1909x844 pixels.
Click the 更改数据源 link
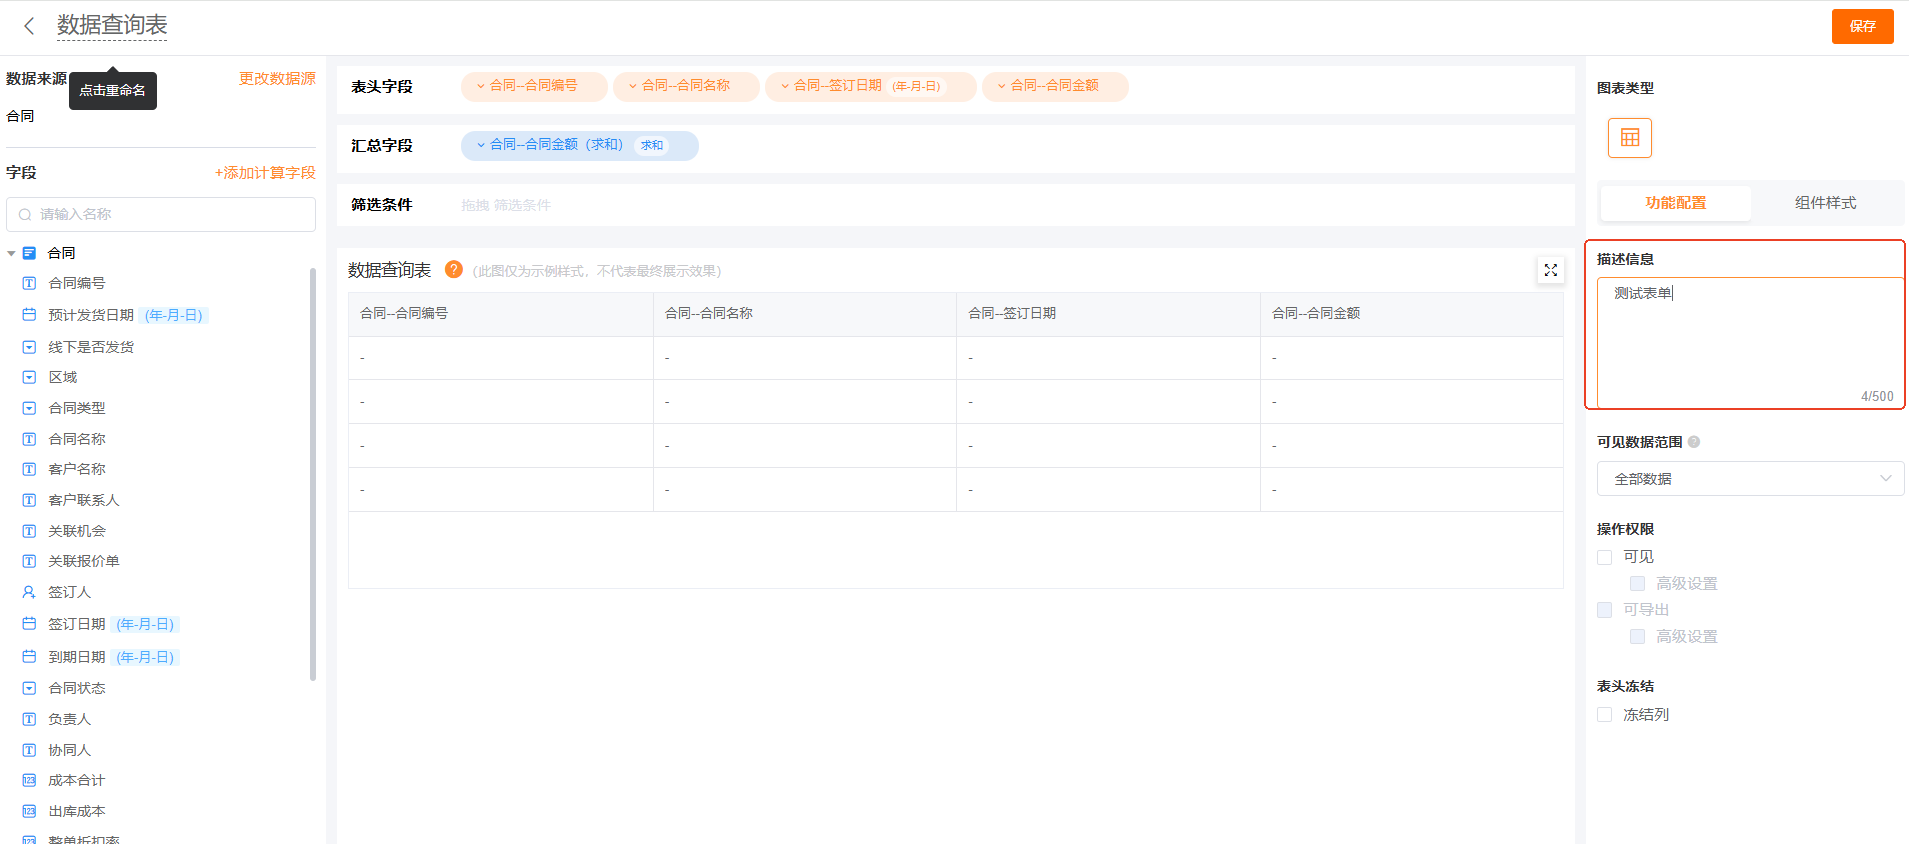point(277,79)
